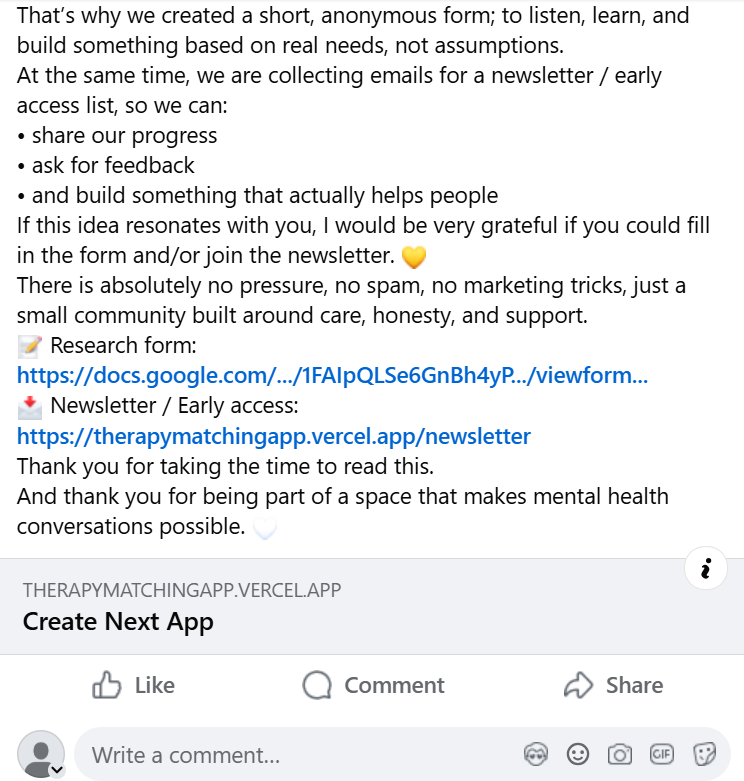This screenshot has height=781, width=744.
Task: Click the Comment speech bubble icon
Action: point(317,685)
